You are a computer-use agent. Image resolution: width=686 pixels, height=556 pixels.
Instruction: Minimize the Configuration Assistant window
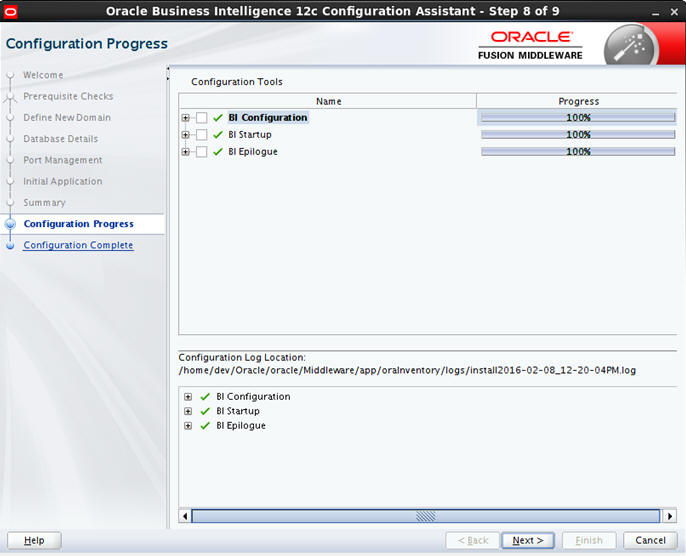click(x=655, y=12)
